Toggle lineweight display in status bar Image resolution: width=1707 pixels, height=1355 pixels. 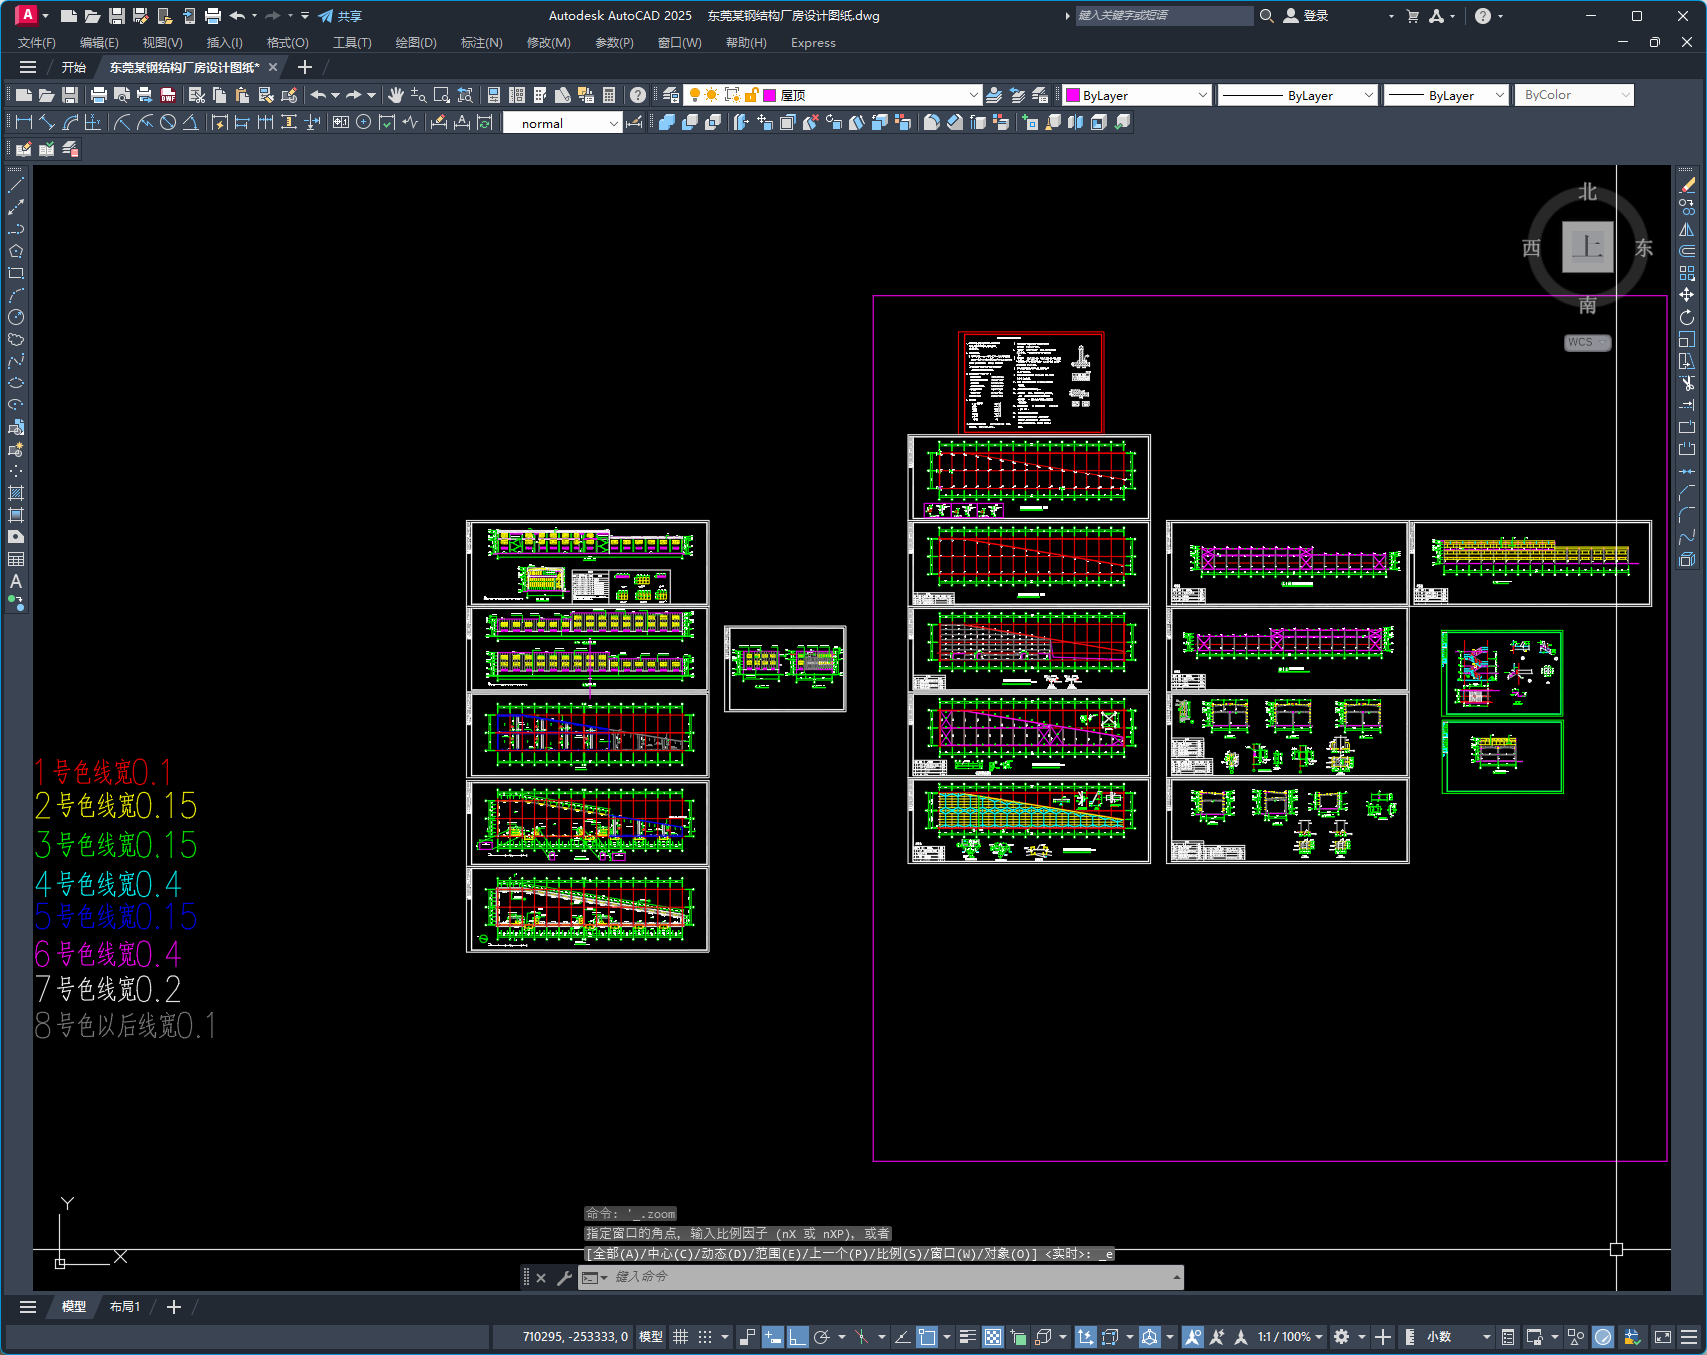point(967,1337)
